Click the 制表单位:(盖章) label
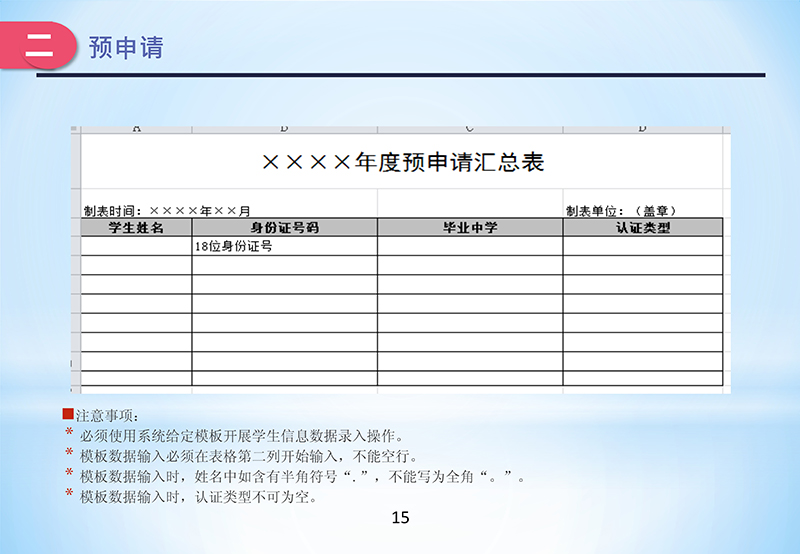This screenshot has width=800, height=554. tap(621, 211)
